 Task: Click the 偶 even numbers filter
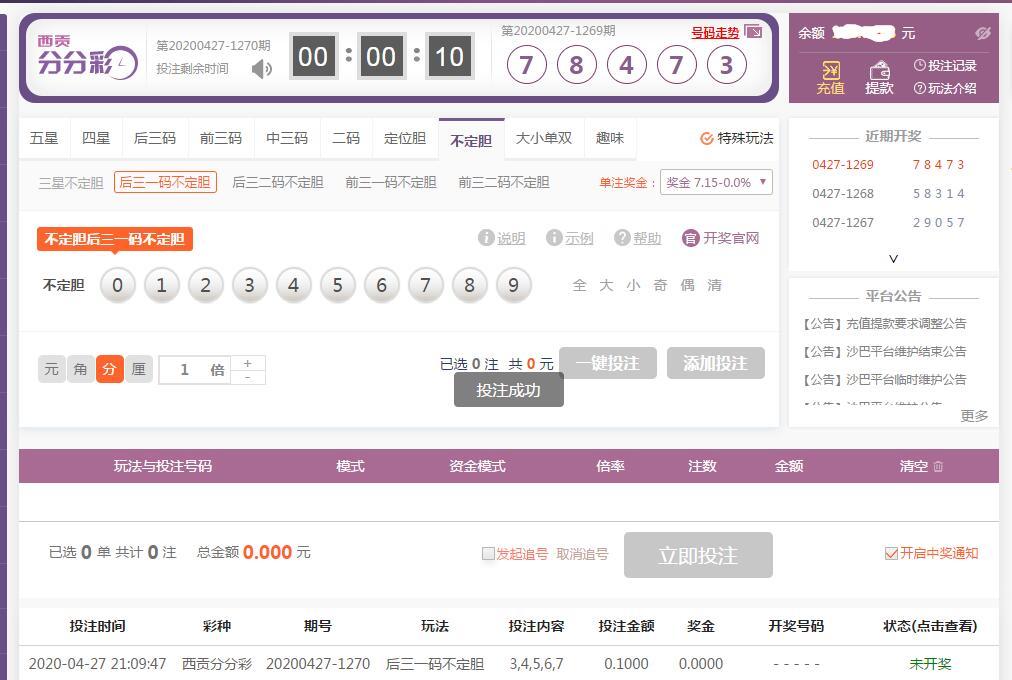[x=687, y=285]
